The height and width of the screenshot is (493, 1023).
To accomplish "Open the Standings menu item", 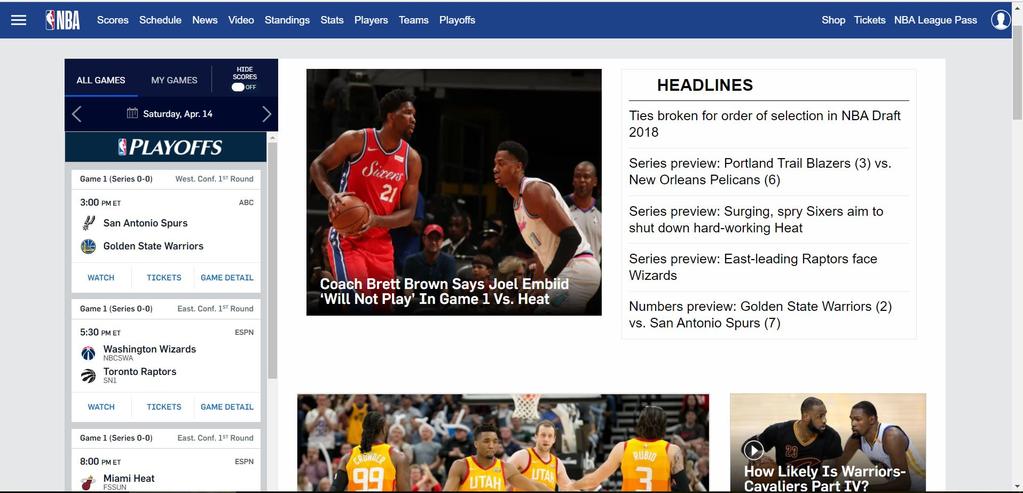I will pyautogui.click(x=287, y=20).
